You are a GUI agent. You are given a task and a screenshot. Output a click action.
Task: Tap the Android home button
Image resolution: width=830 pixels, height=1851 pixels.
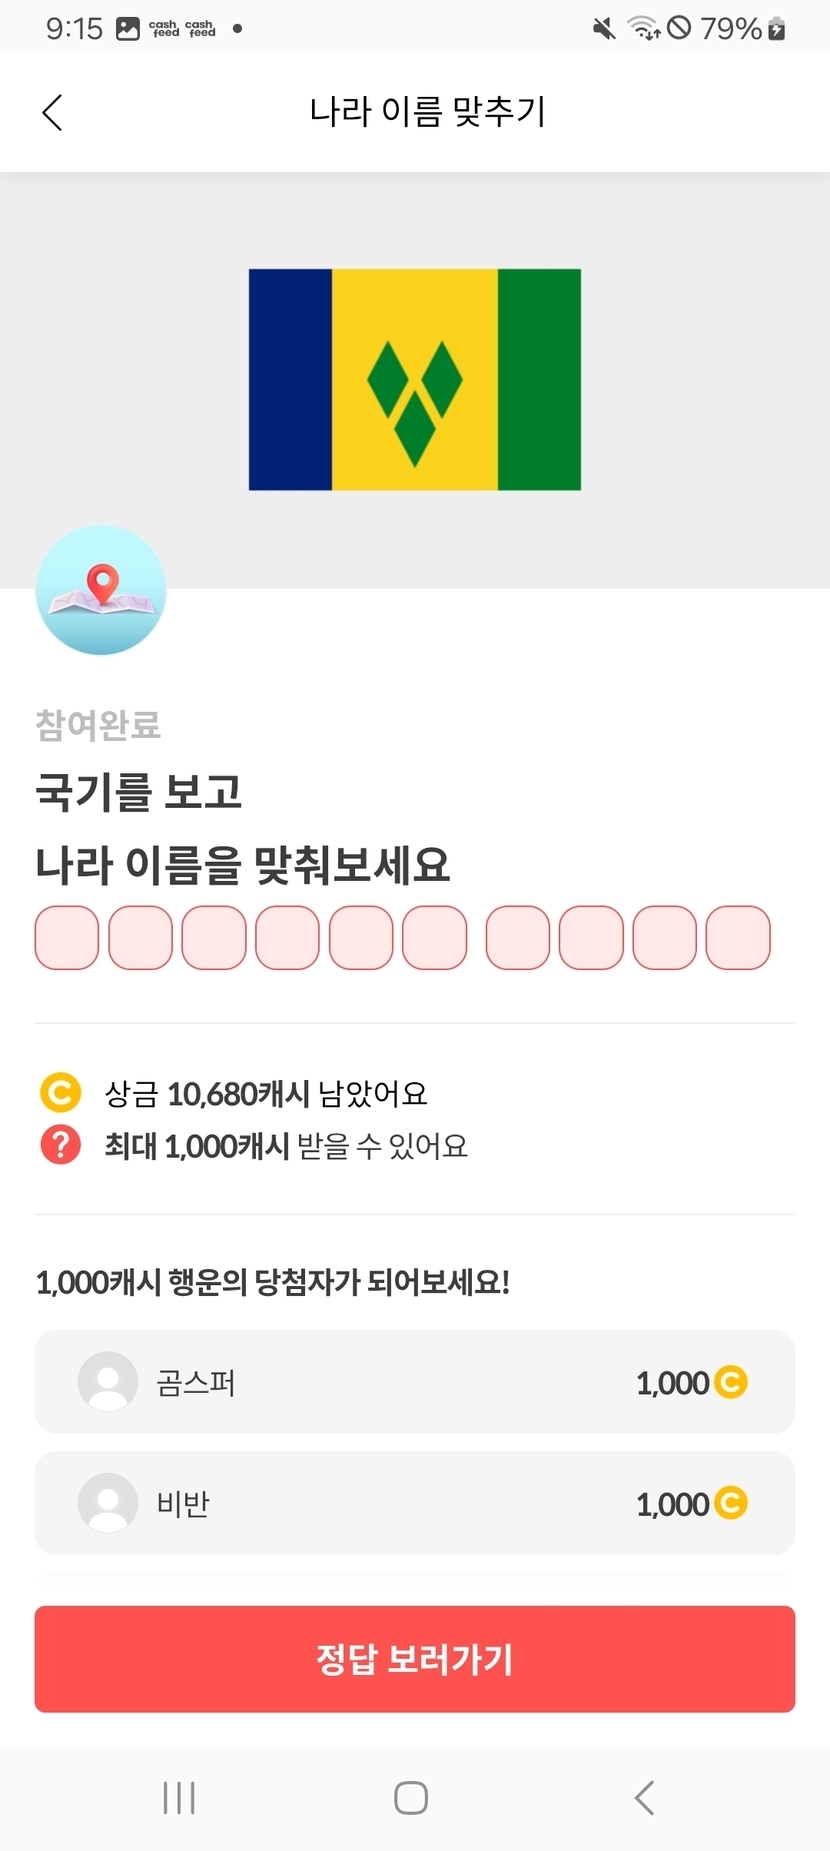coord(411,1797)
